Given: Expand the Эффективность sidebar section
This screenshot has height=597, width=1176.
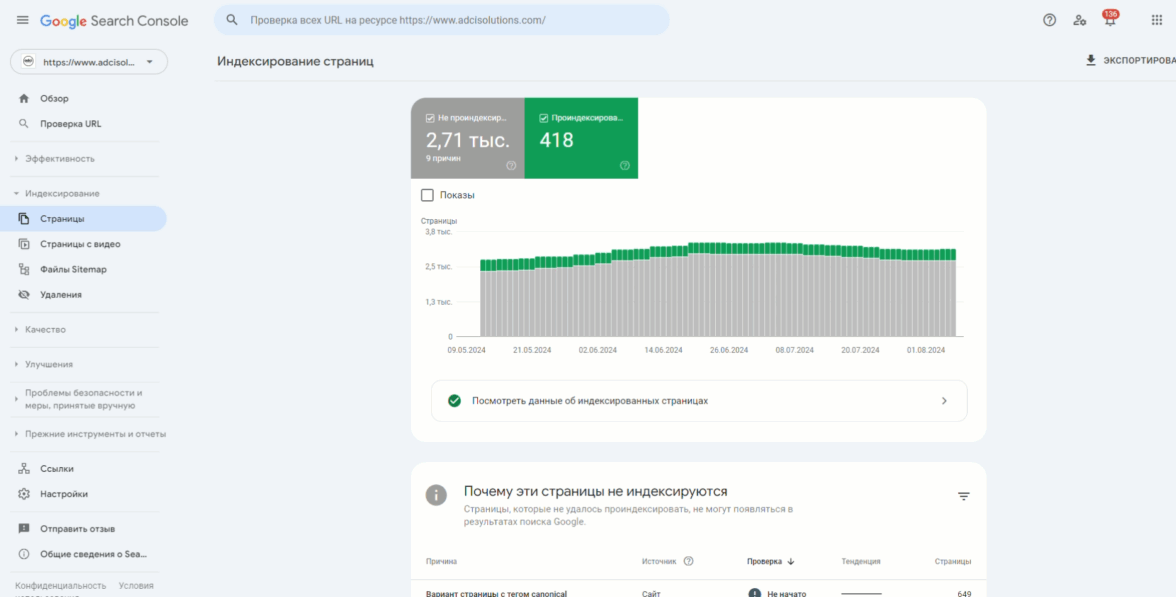Looking at the screenshot, I should click(60, 159).
